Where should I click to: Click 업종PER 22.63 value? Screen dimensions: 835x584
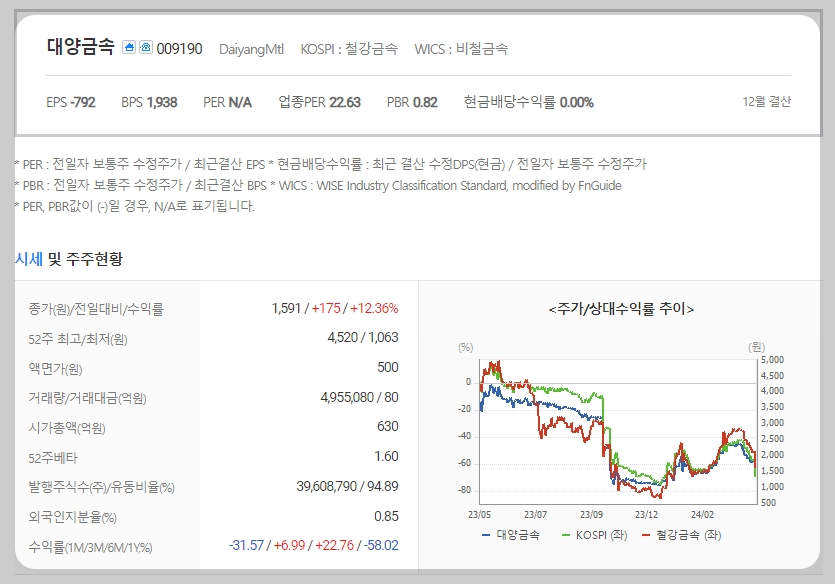(x=320, y=102)
